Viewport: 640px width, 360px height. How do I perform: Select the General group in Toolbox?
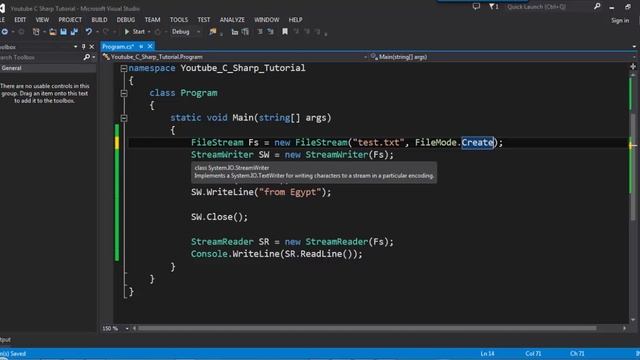pyautogui.click(x=48, y=68)
